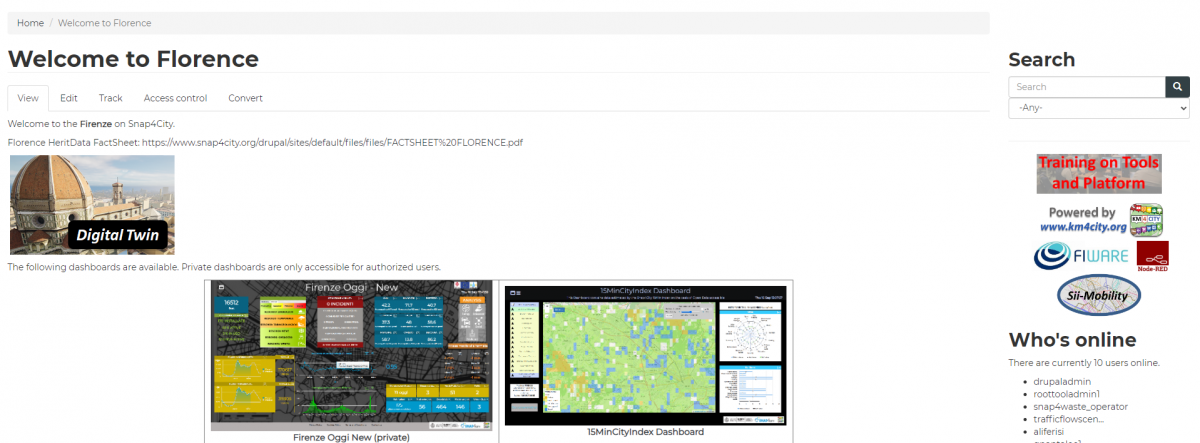
Task: Click the Powered by www.km4city.org text logo
Action: [1082, 220]
